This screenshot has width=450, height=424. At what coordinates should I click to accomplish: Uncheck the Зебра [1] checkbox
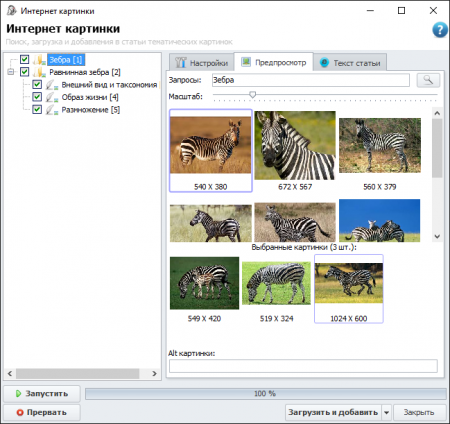pyautogui.click(x=25, y=59)
